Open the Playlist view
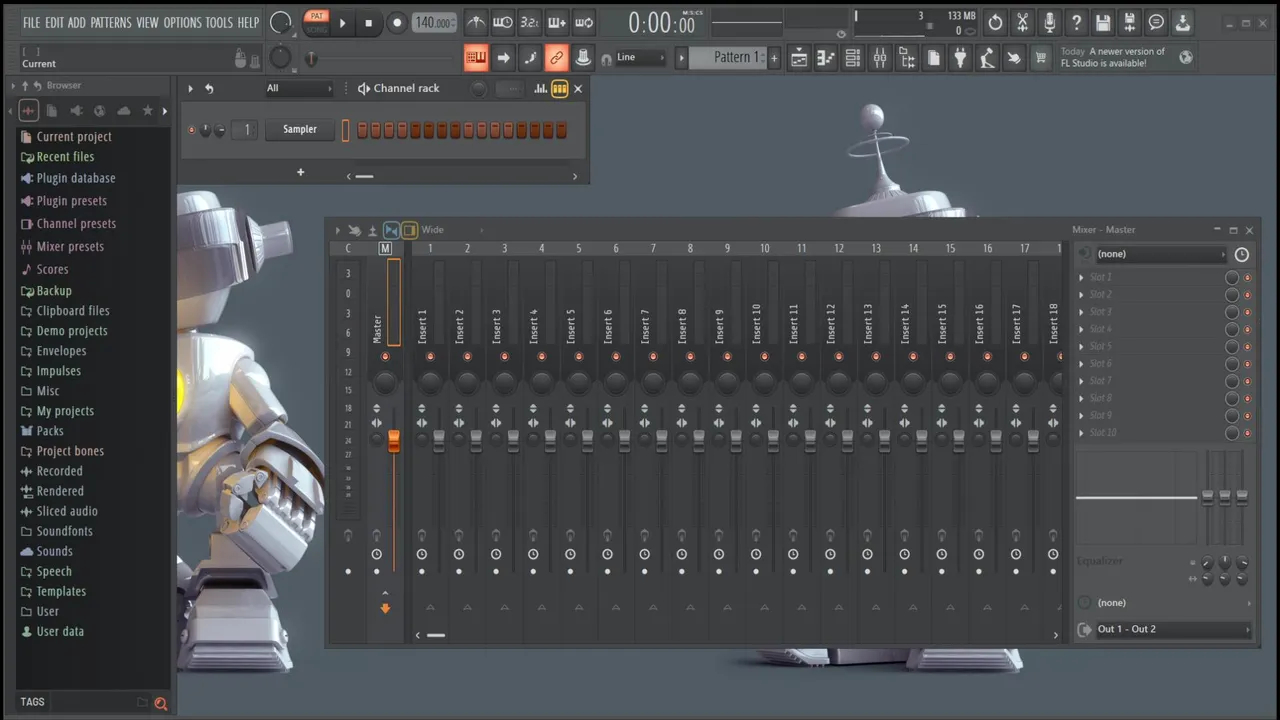1280x720 pixels. click(799, 58)
